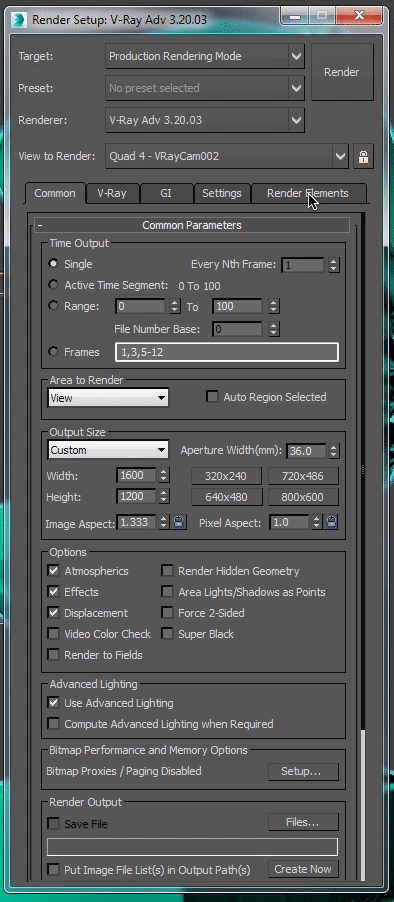Select the Frames radio button
Viewport: 394px width, 902px height.
(54, 351)
